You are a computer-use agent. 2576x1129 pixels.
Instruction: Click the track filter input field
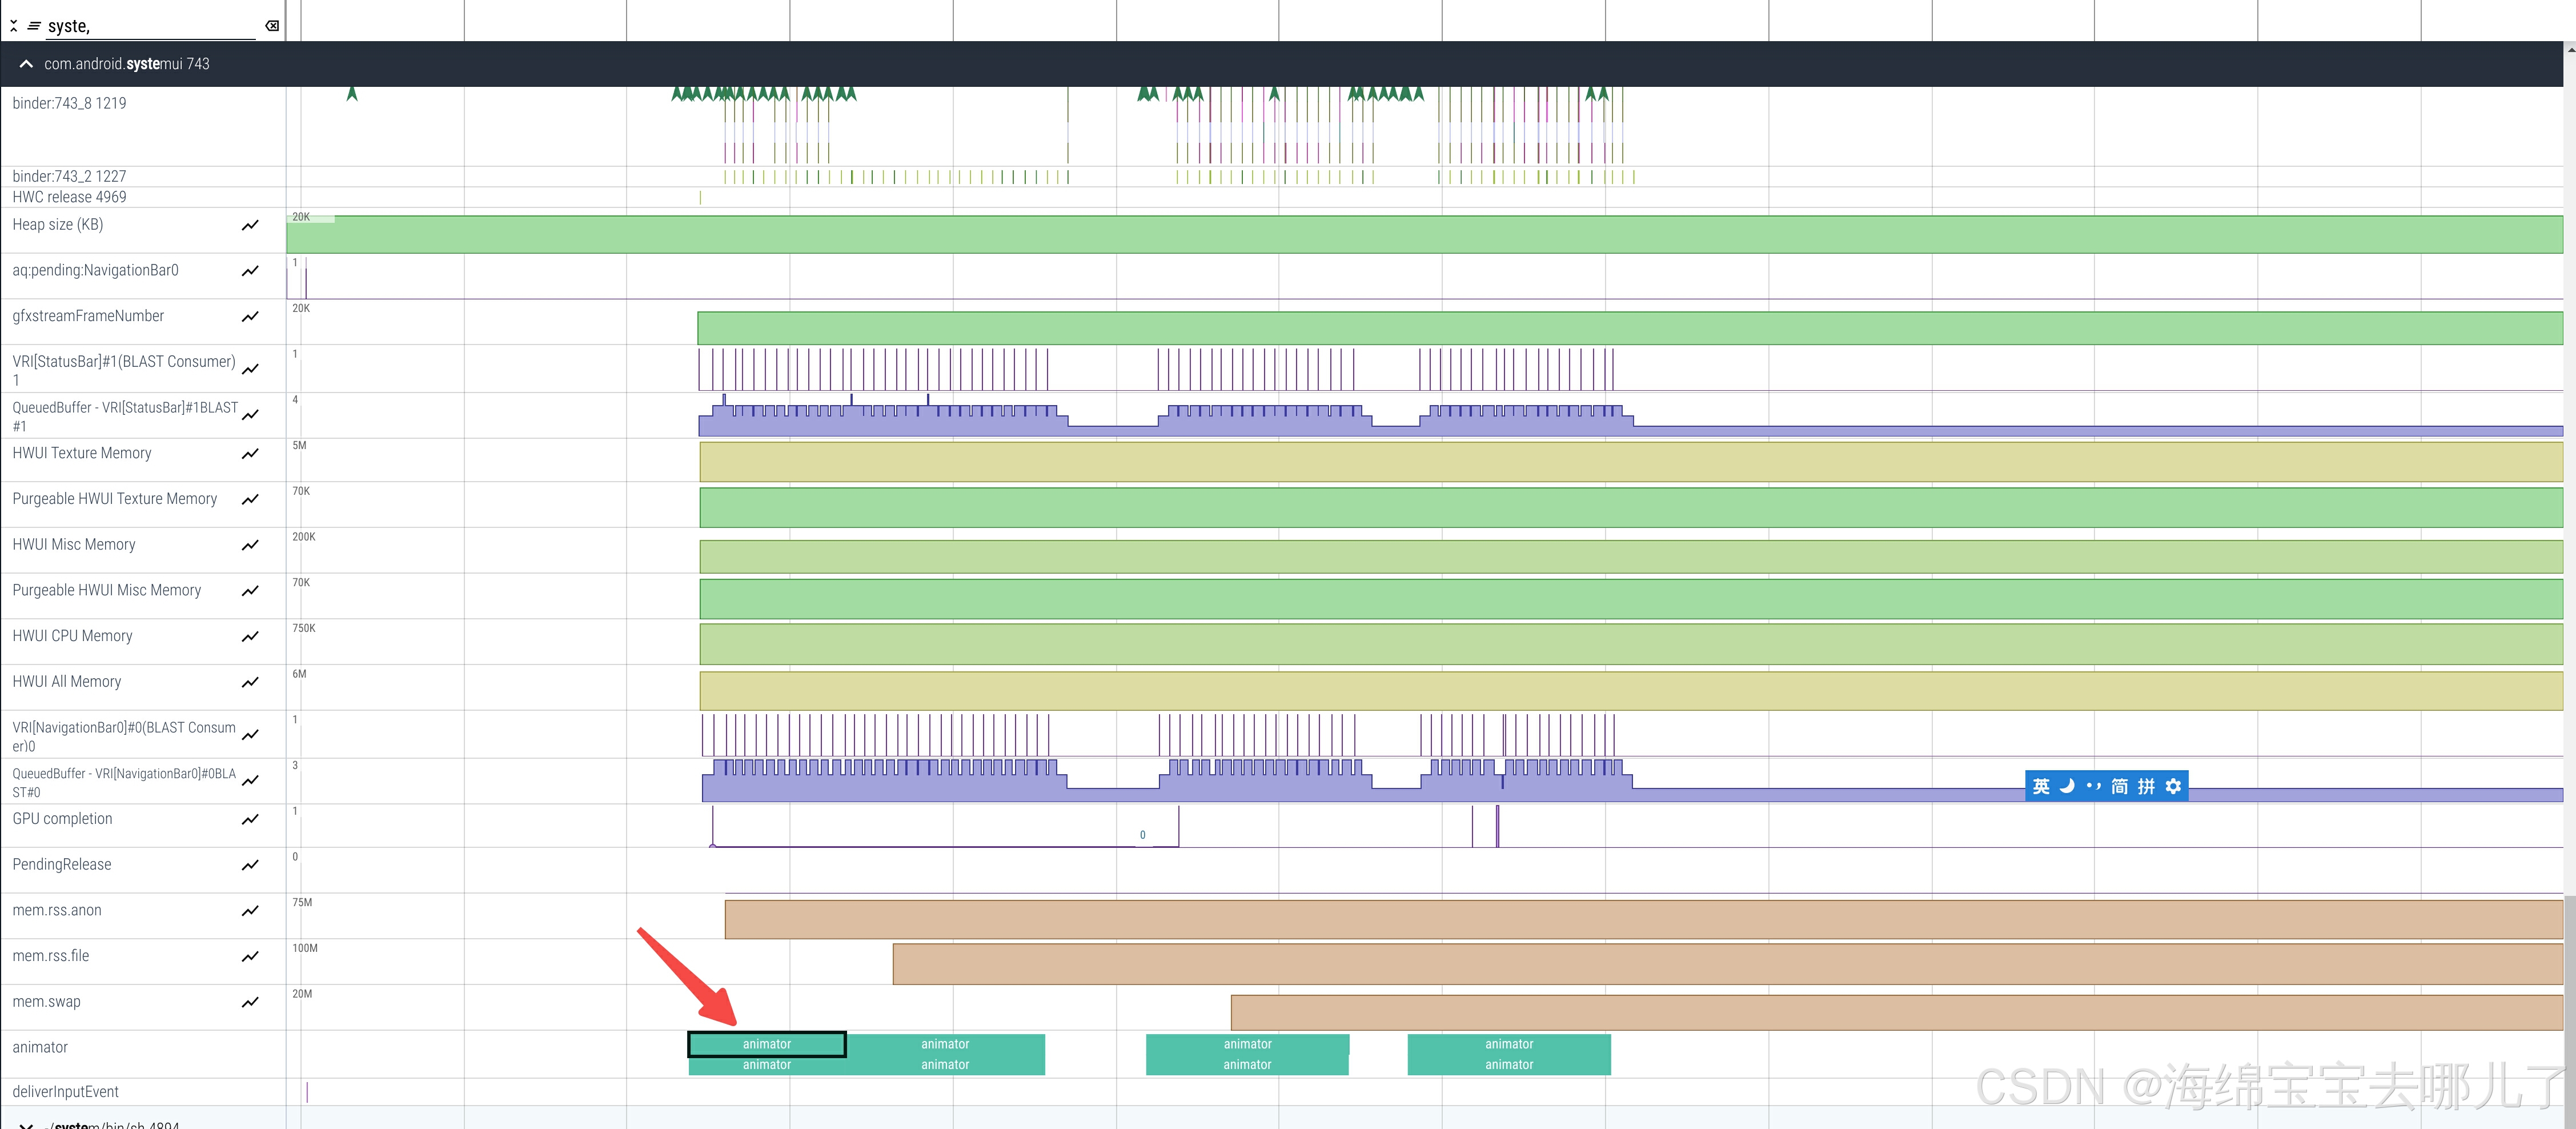150,26
